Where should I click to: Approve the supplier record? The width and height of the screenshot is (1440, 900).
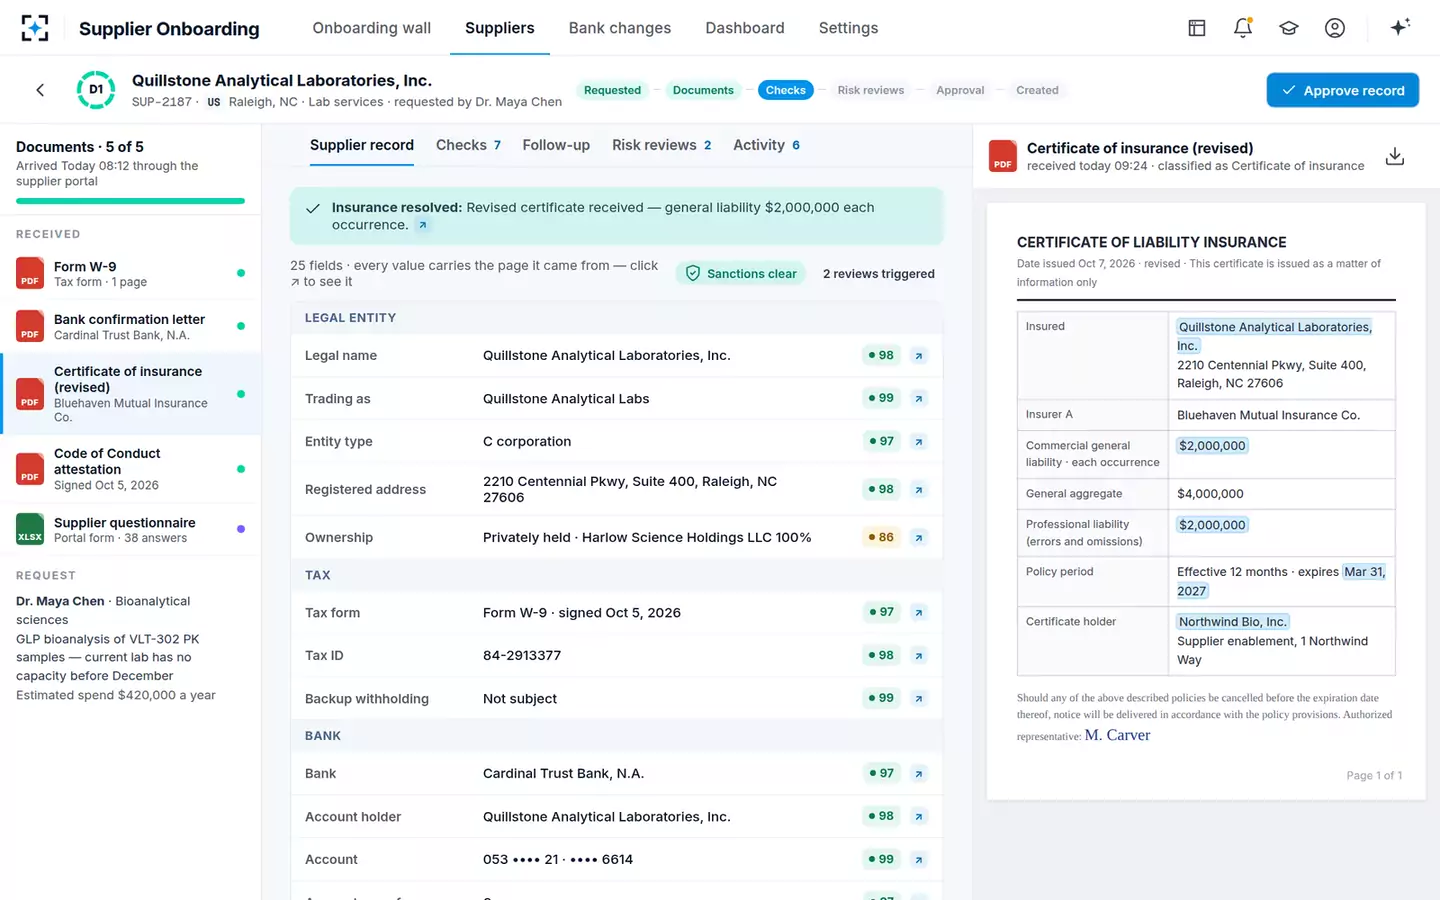tap(1343, 90)
